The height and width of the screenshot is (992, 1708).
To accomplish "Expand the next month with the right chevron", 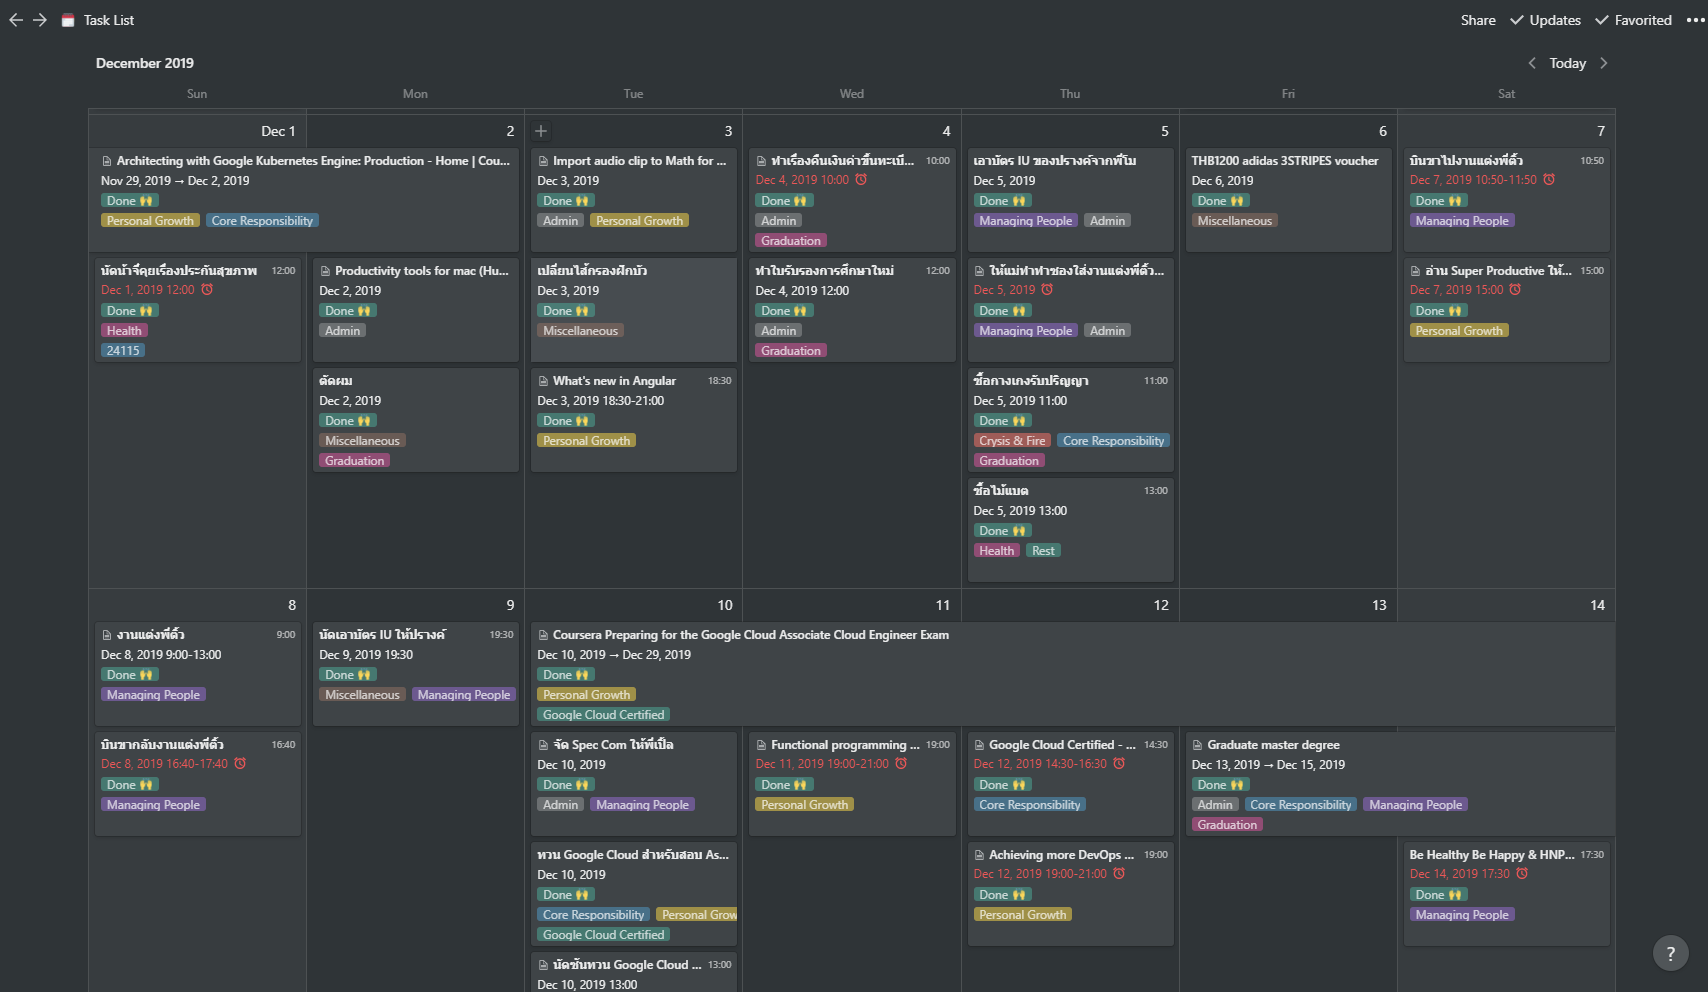I will click(x=1604, y=63).
